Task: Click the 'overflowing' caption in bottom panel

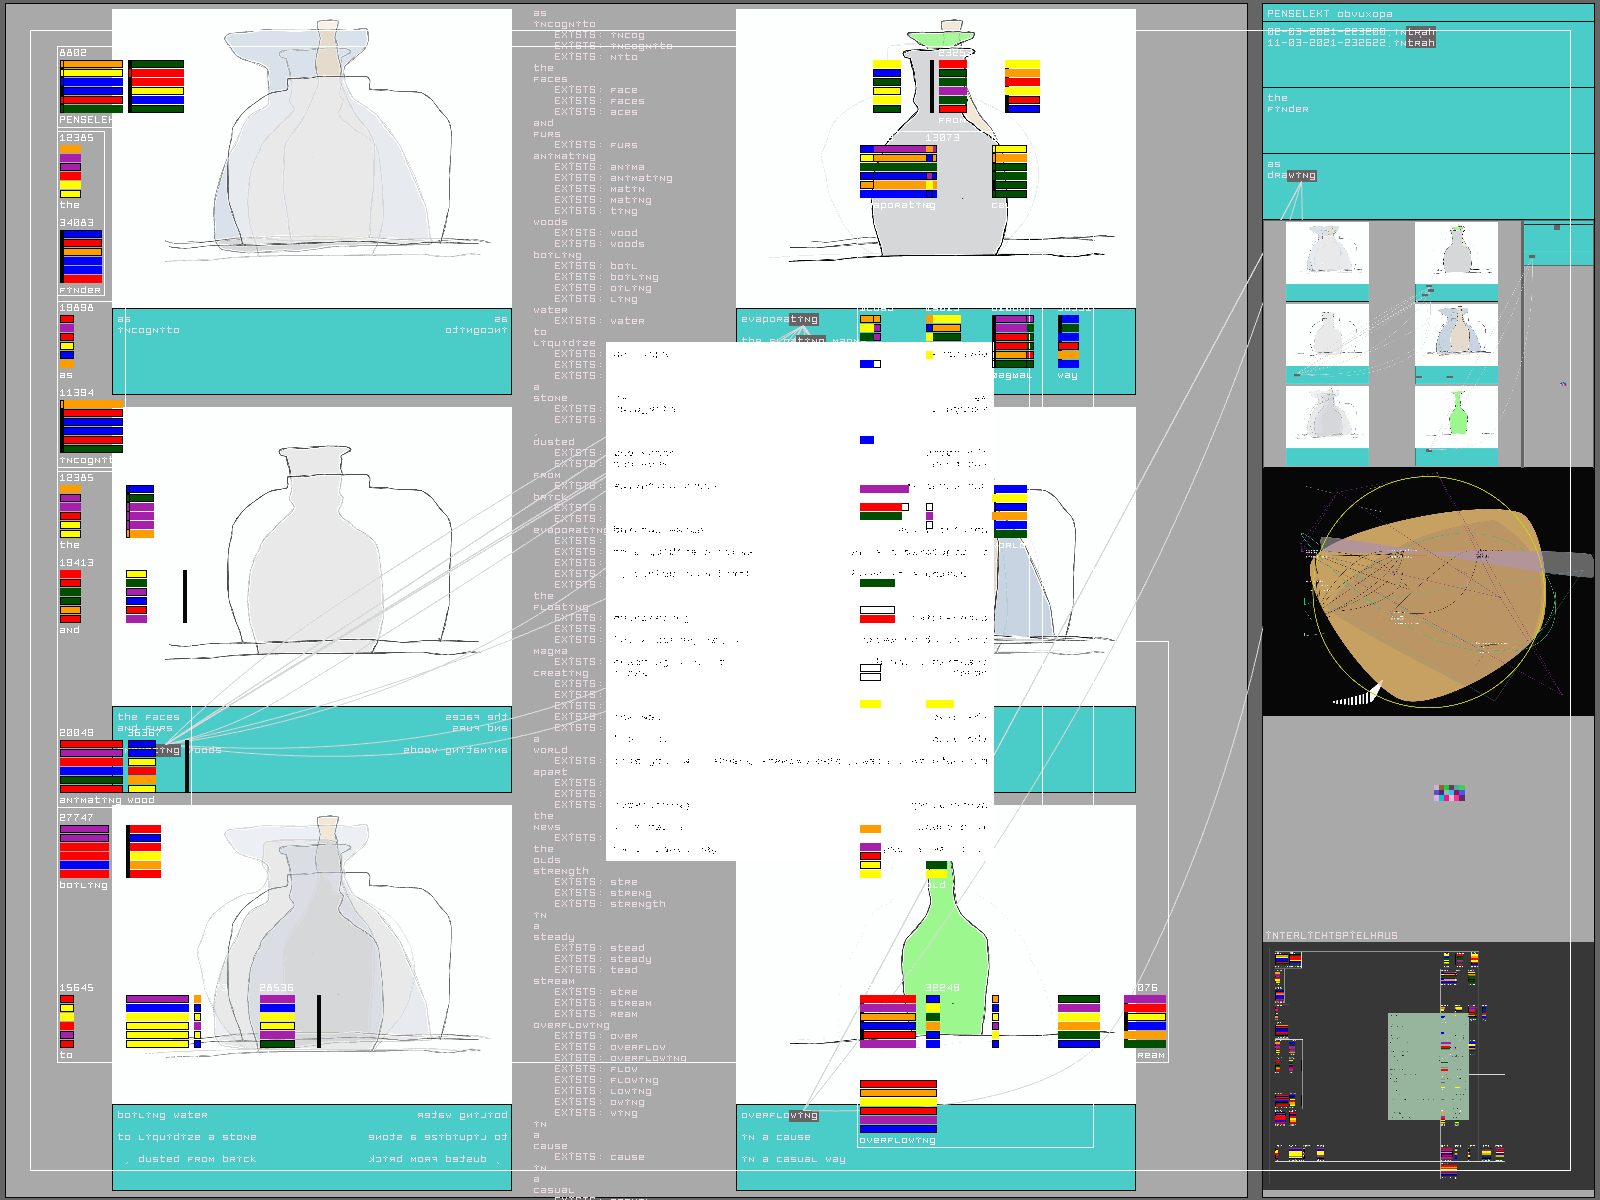Action: tap(780, 1115)
